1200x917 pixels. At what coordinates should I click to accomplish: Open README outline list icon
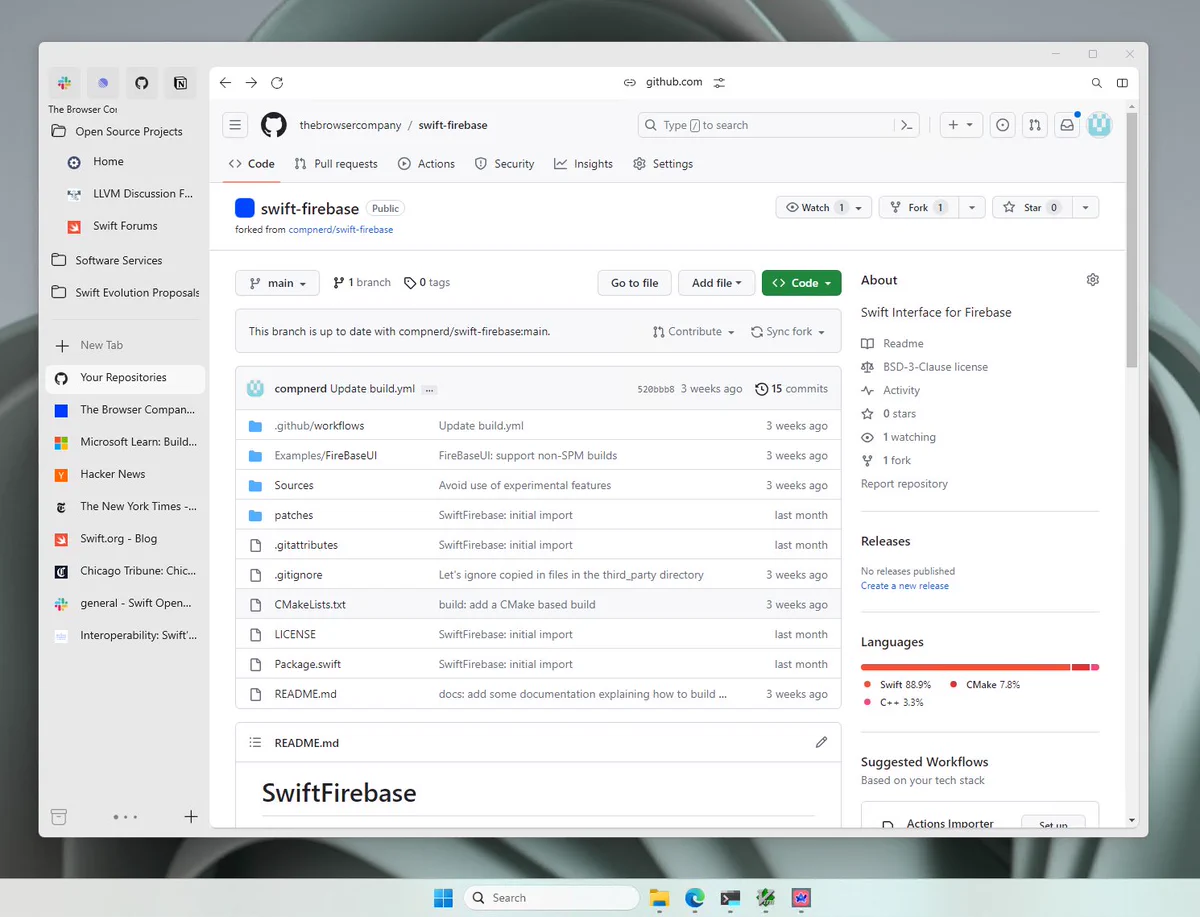coord(255,743)
